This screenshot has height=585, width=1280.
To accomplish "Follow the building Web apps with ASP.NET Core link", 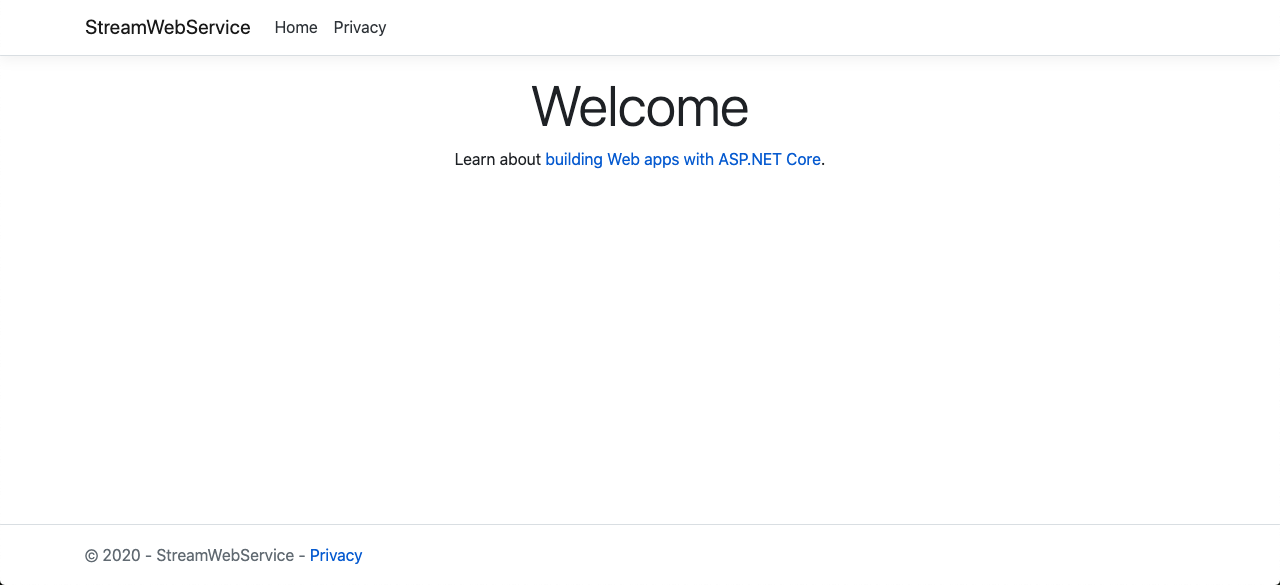I will click(x=683, y=159).
